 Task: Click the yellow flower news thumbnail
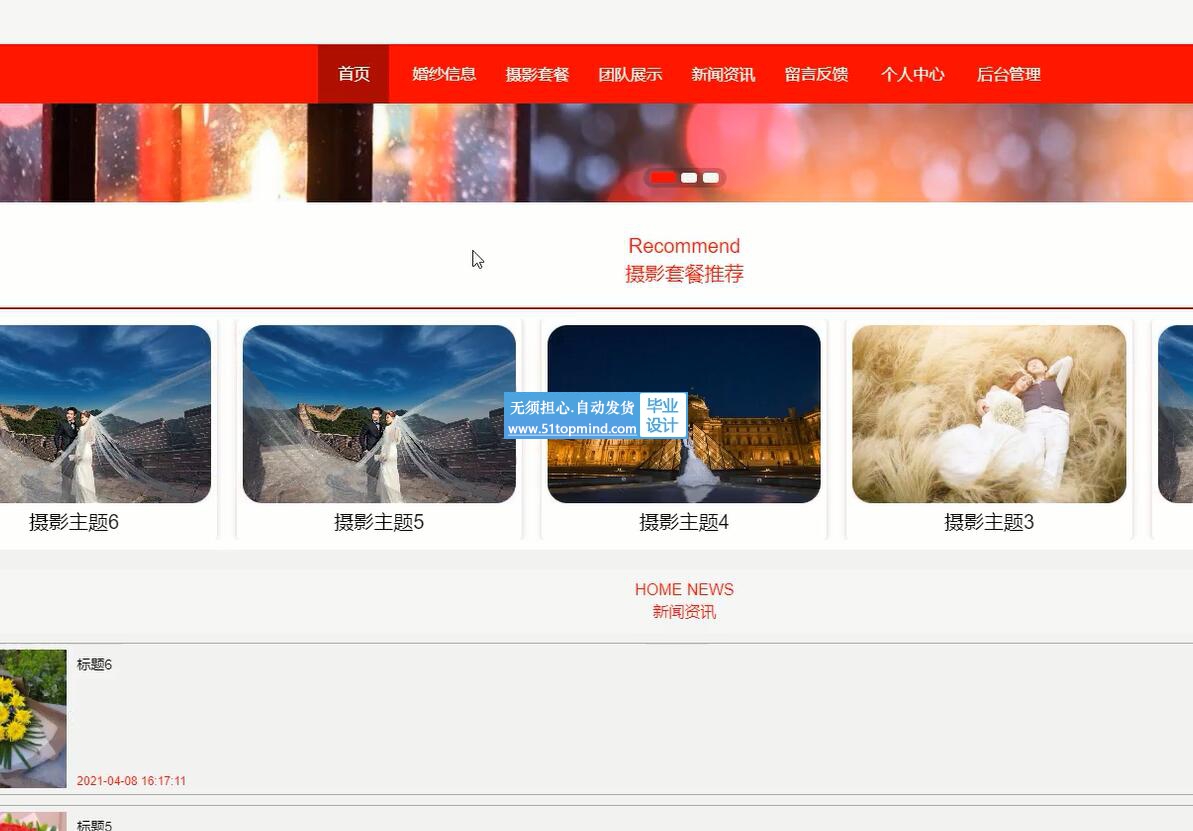click(x=32, y=718)
